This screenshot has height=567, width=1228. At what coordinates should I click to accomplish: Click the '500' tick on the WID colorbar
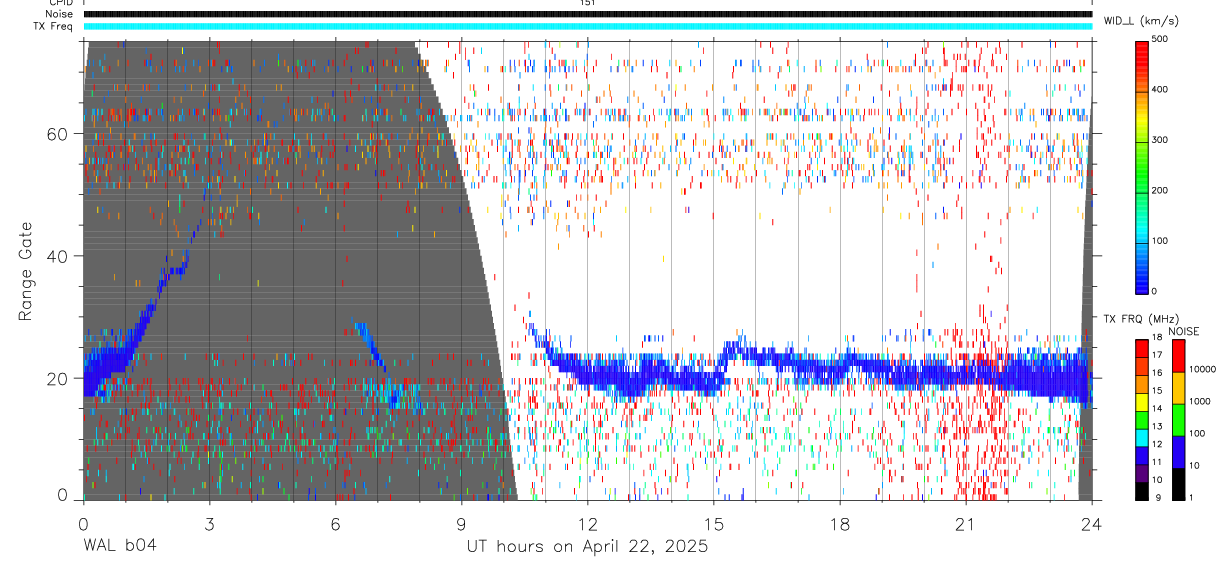[x=1160, y=39]
